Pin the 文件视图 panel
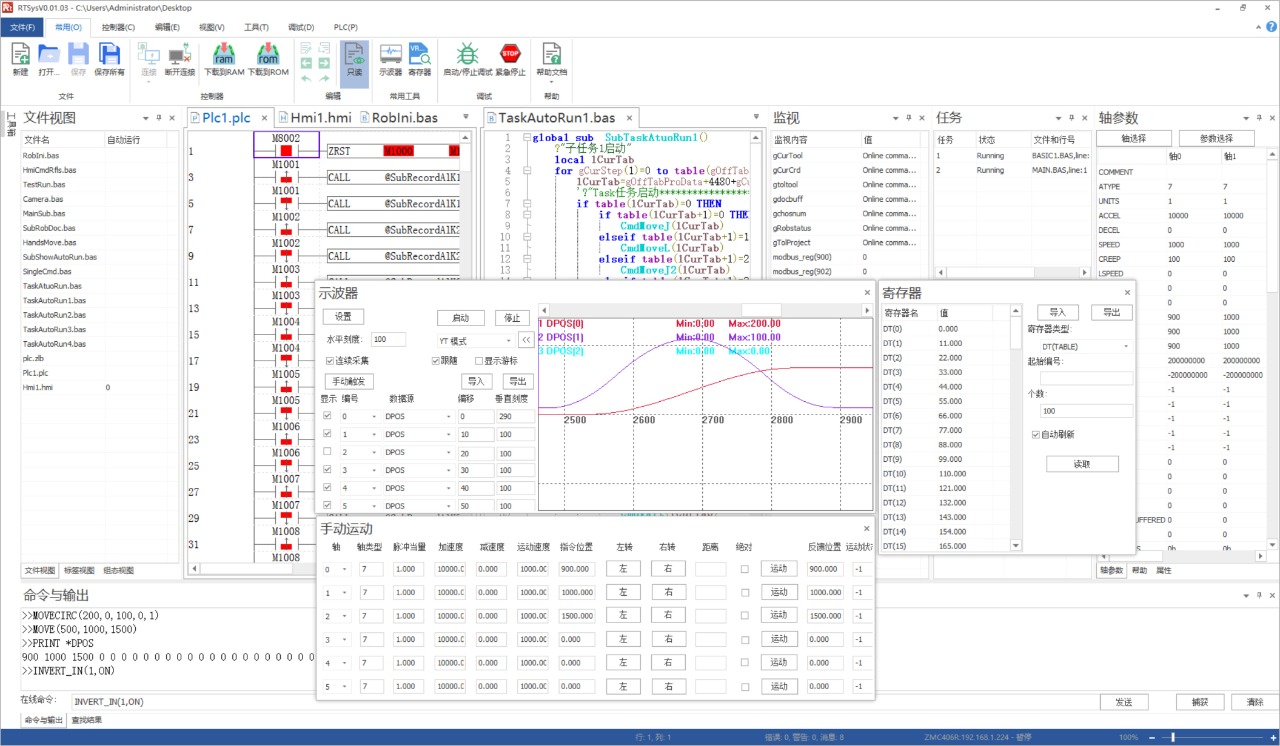The image size is (1280, 746). tap(161, 118)
